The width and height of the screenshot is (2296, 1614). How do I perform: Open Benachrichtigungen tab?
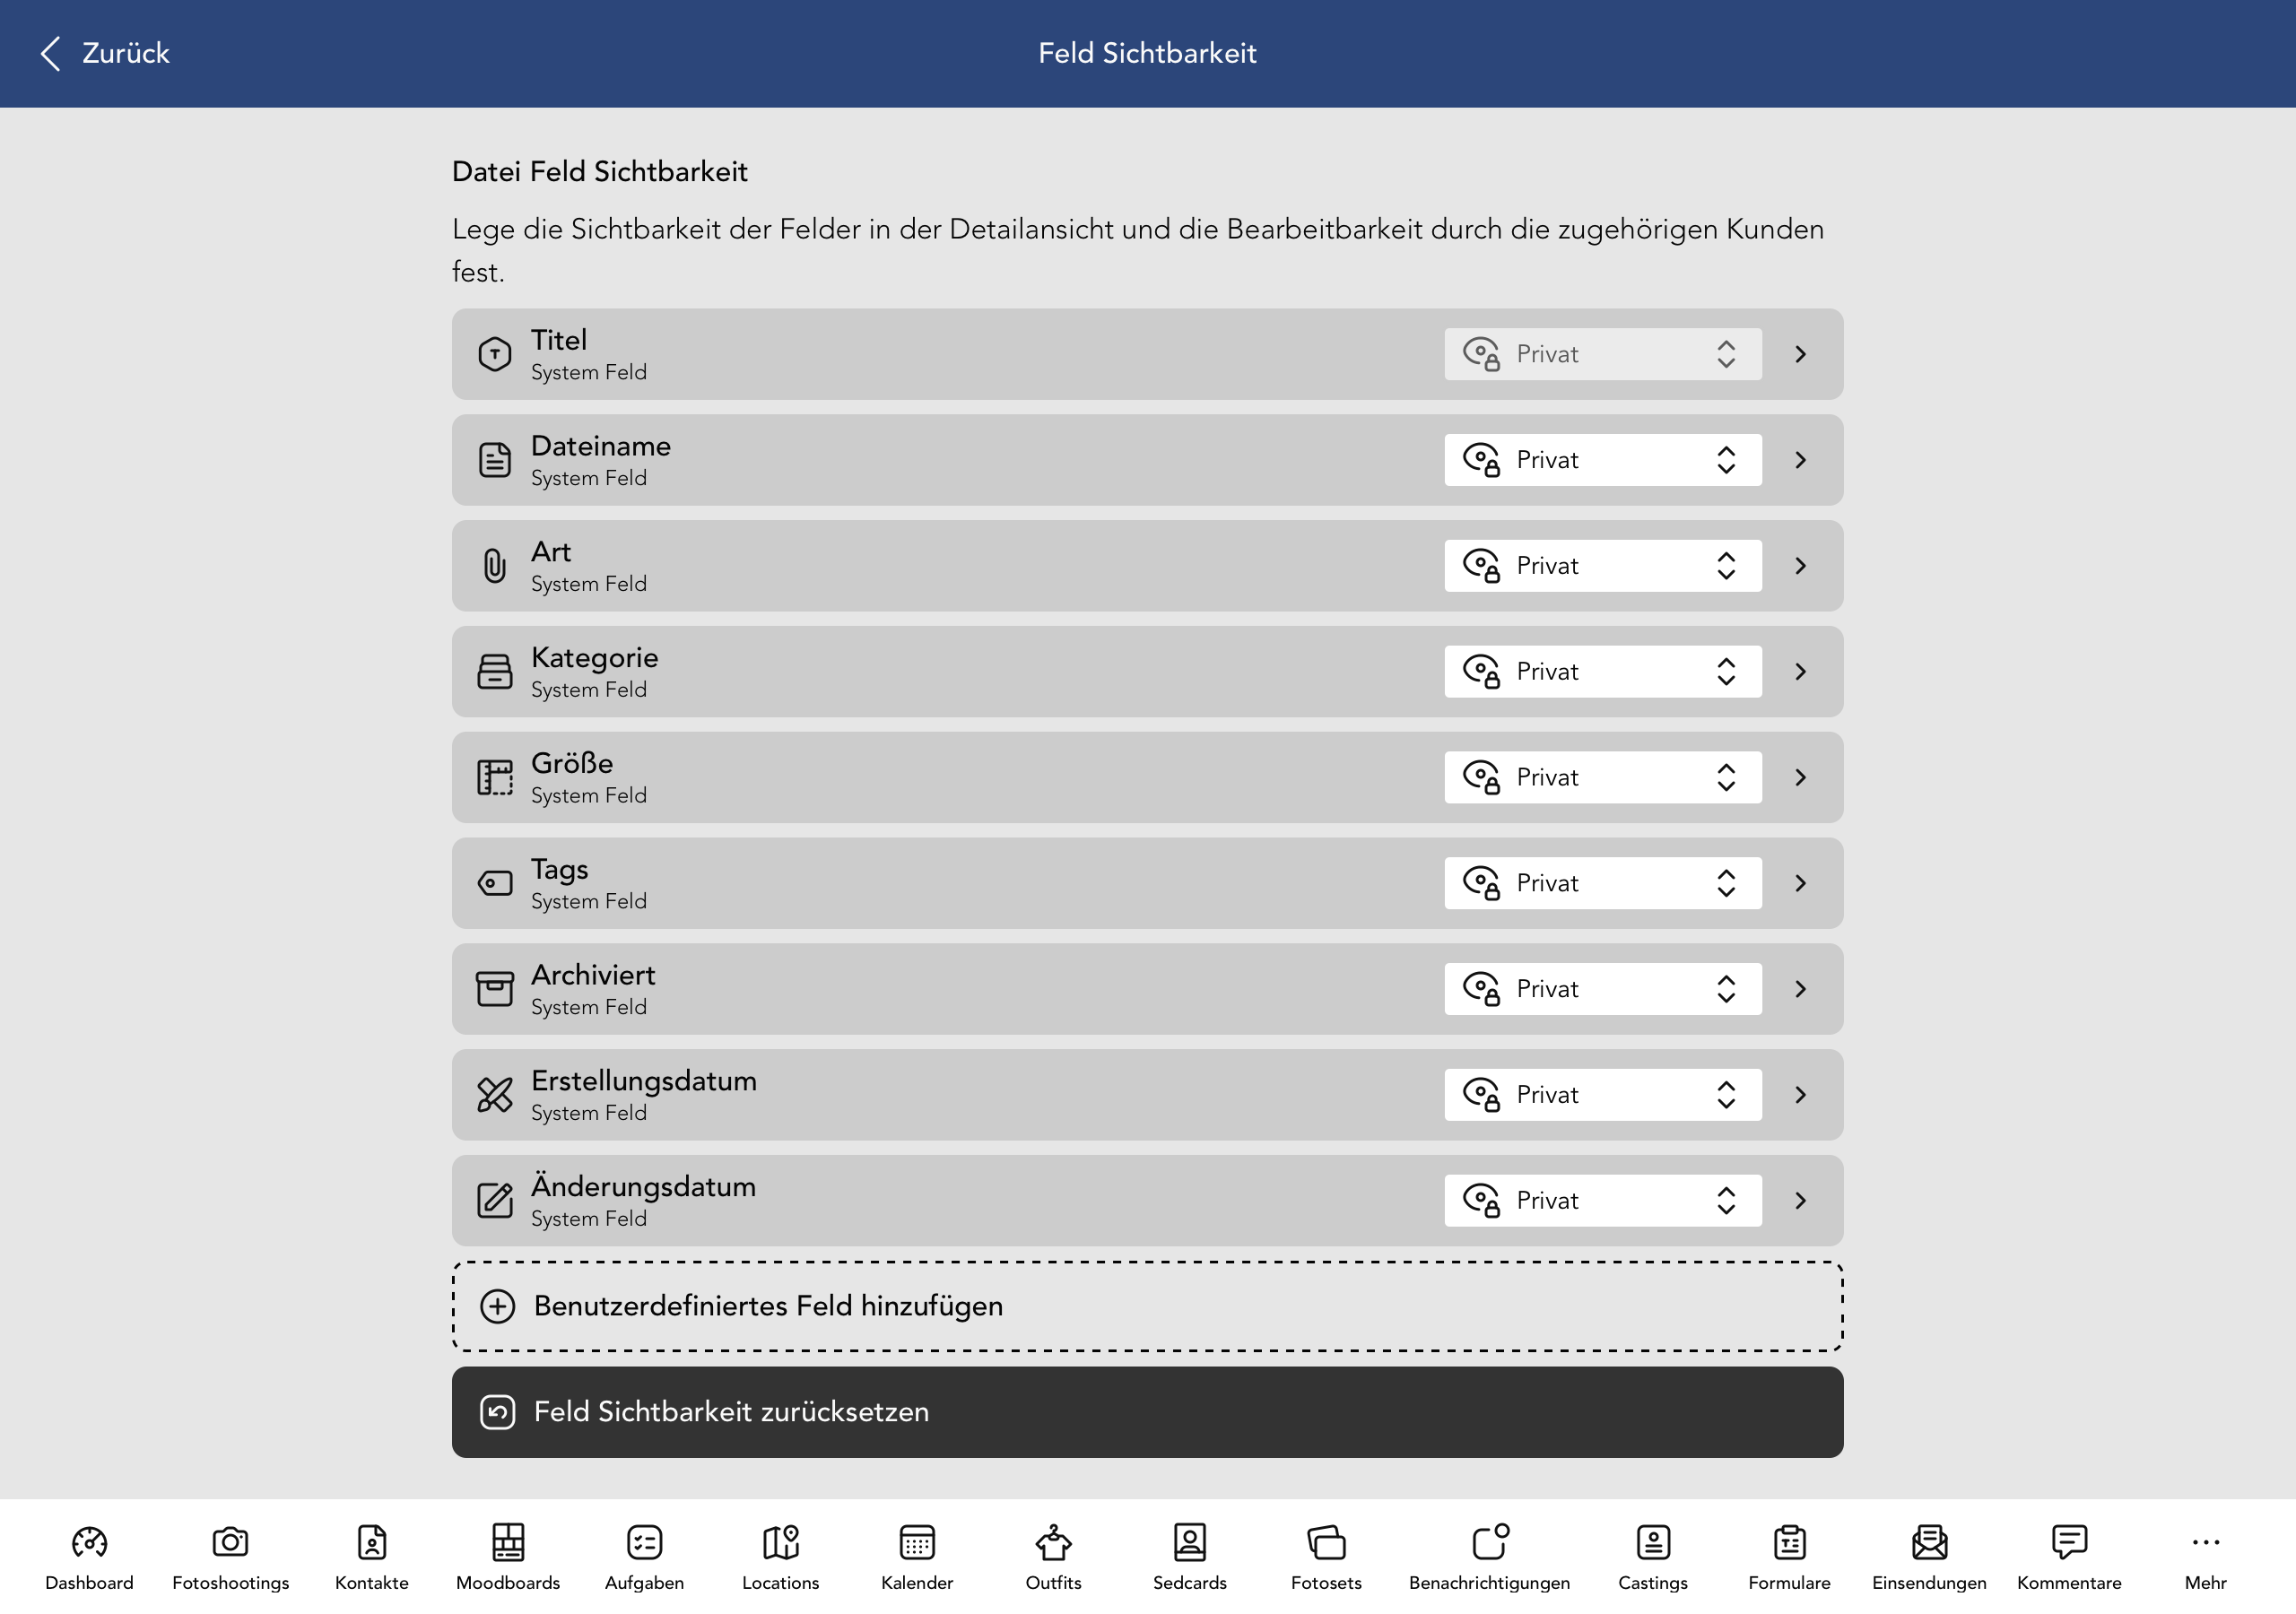[x=1490, y=1557]
